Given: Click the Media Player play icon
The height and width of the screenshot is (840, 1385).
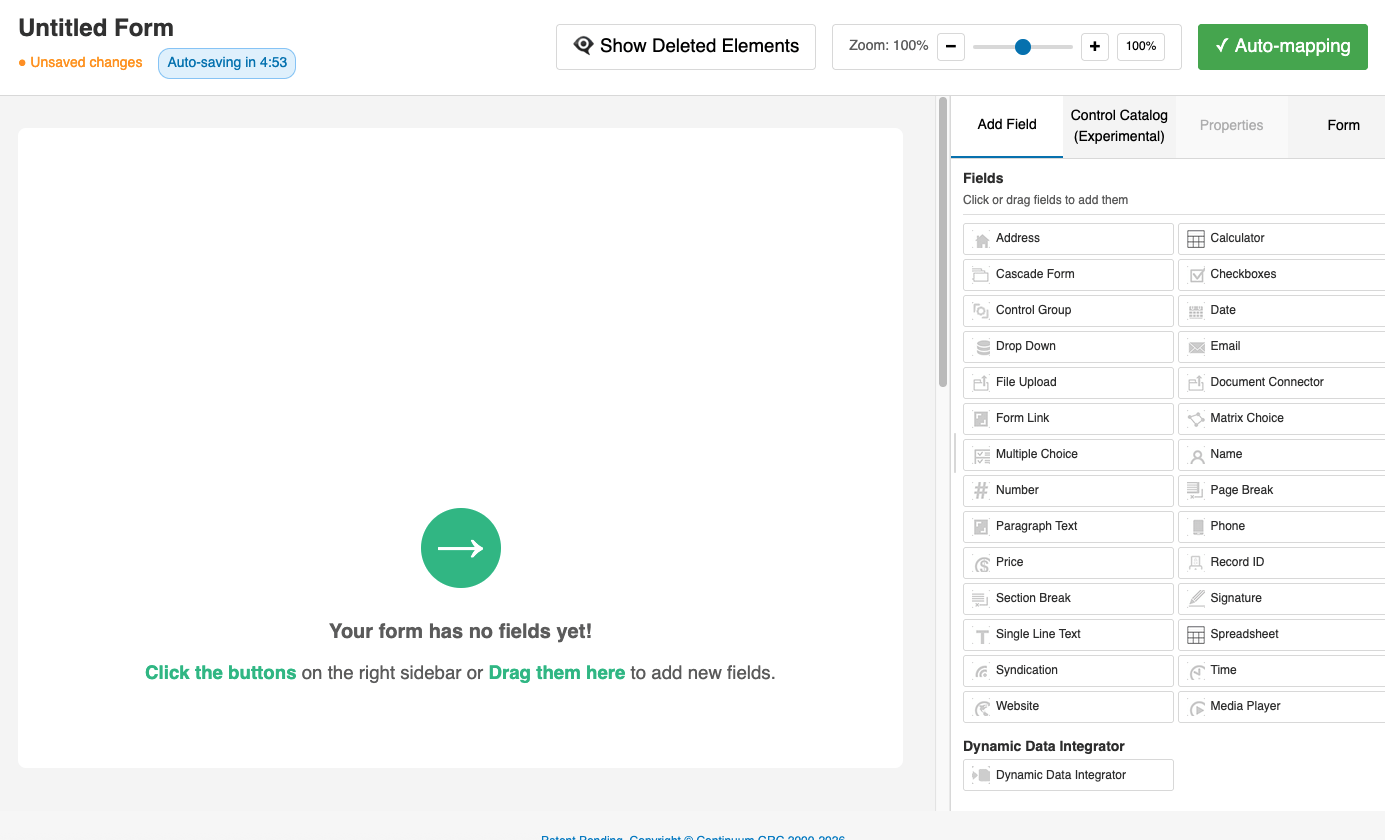Looking at the screenshot, I should 1196,707.
